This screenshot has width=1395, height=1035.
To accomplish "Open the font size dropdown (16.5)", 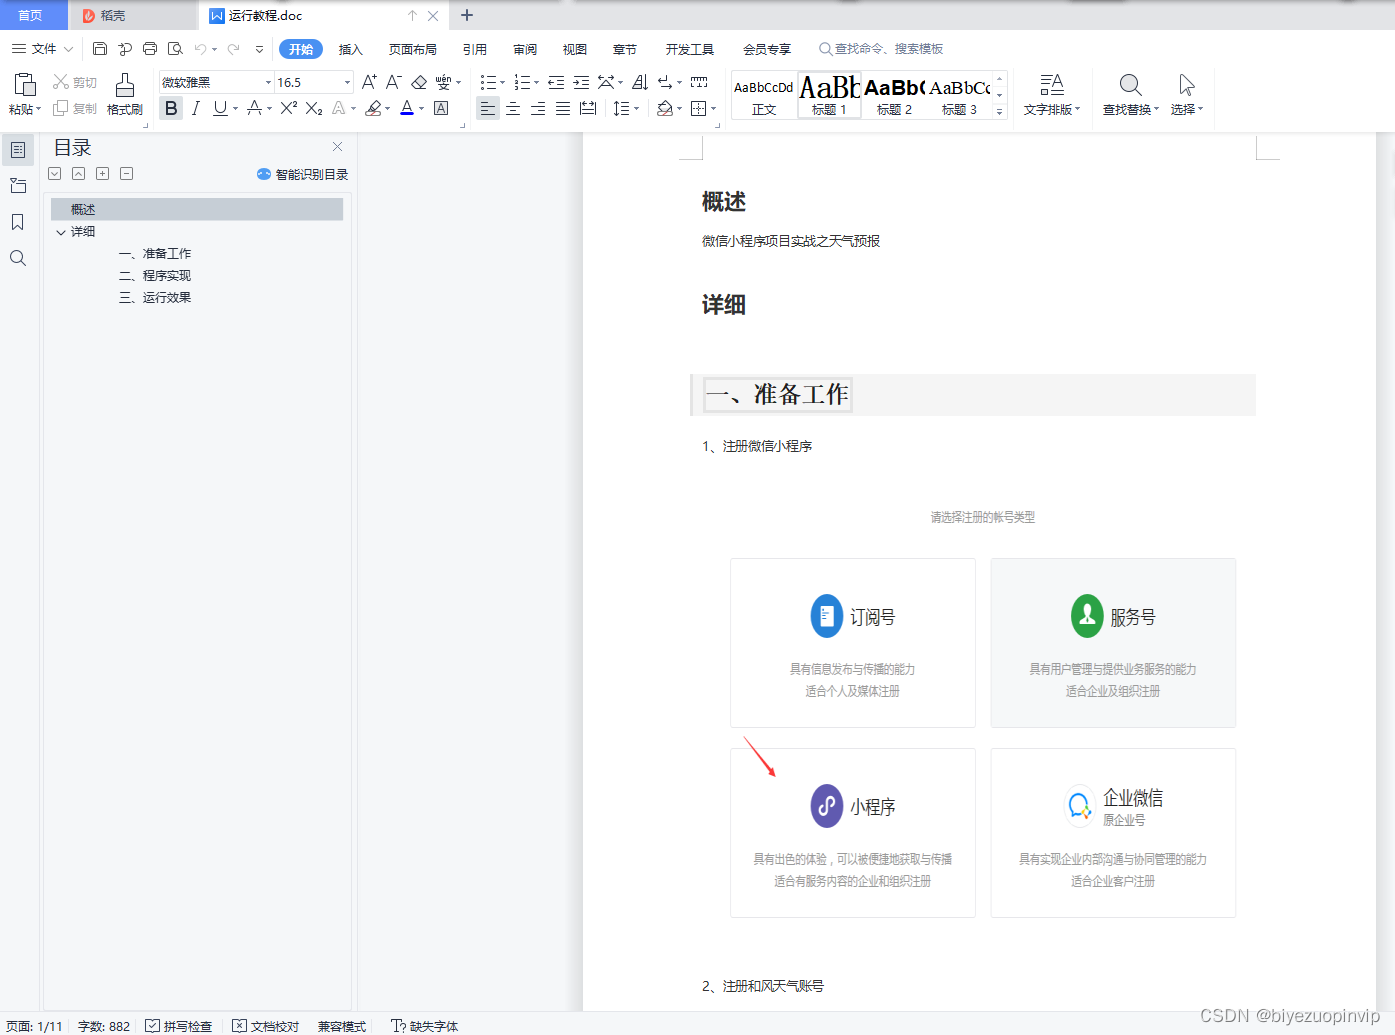I will tap(347, 82).
